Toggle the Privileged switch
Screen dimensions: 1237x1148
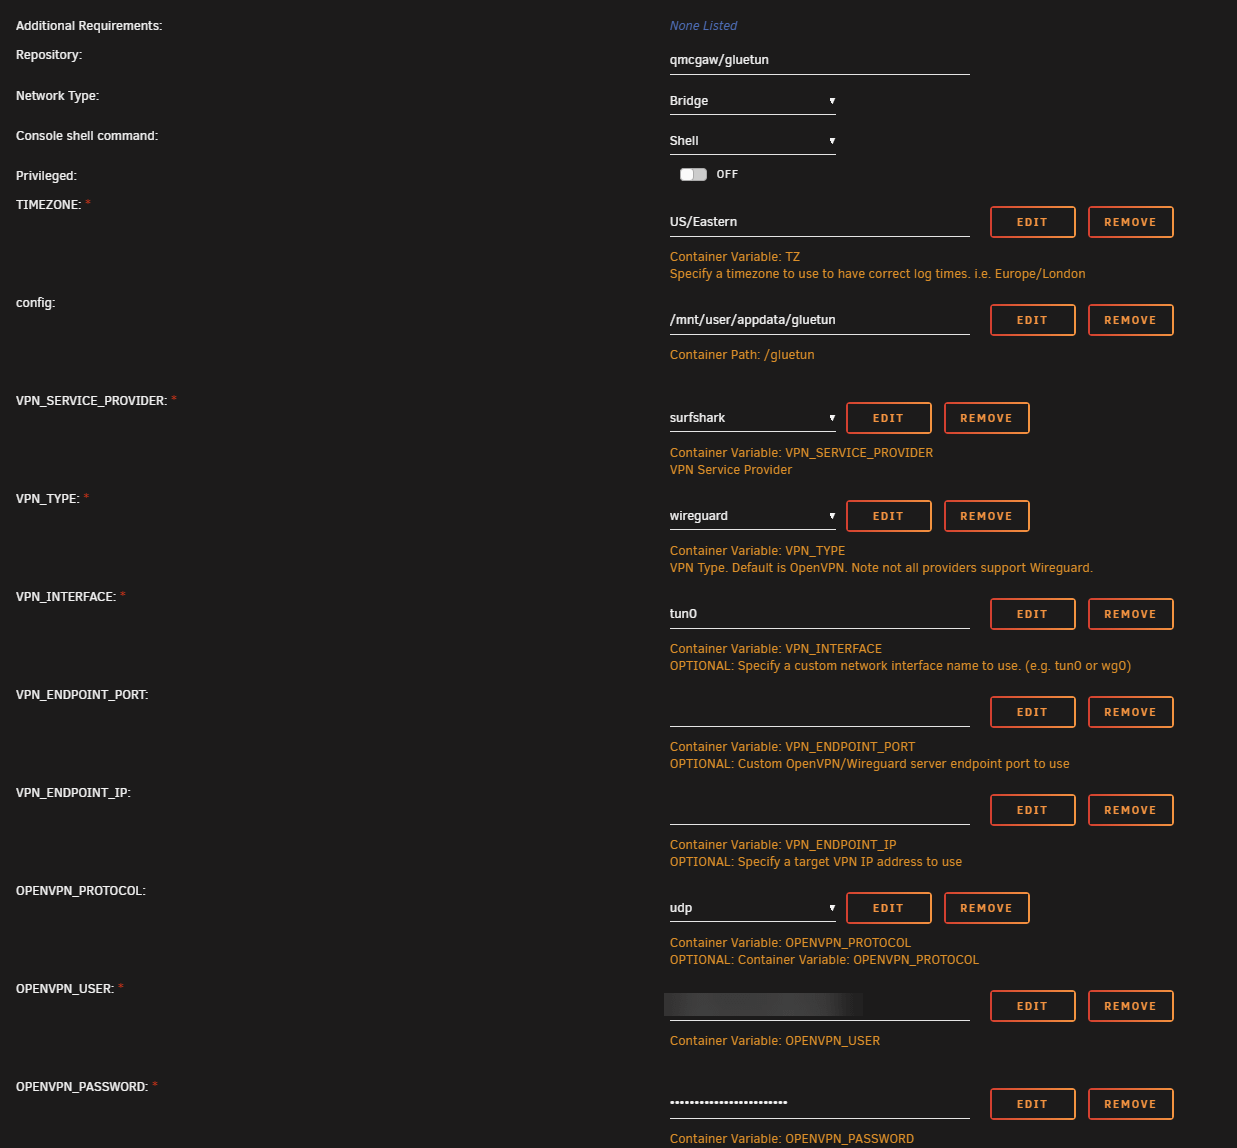(693, 174)
